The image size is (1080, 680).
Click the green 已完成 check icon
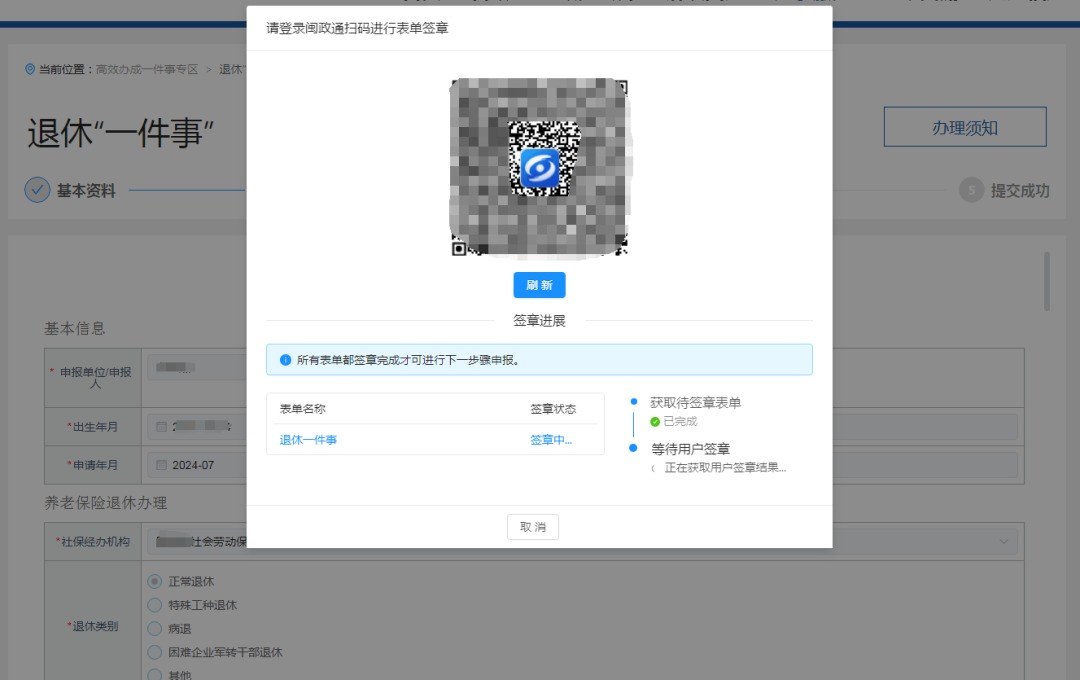coord(655,422)
